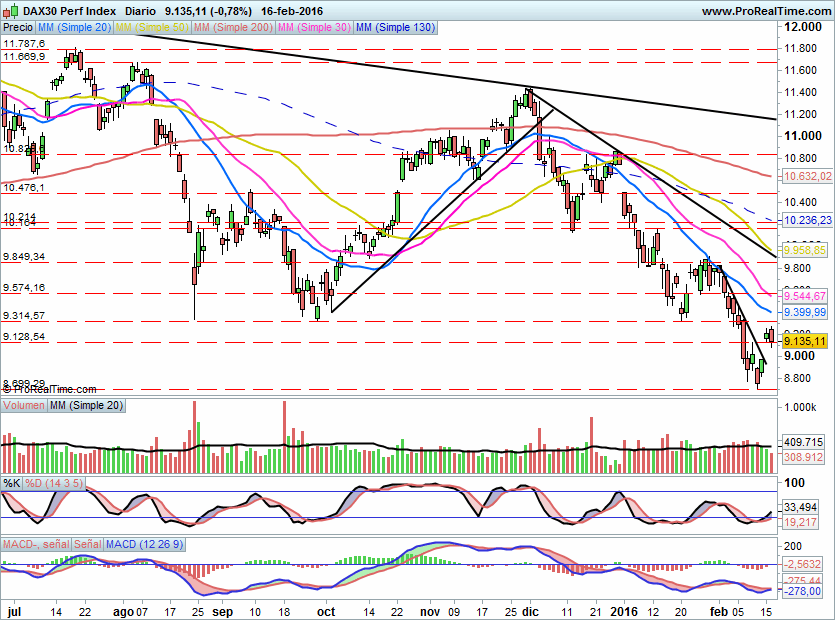Select the yellow 9.135,11 current price tag

tap(804, 341)
